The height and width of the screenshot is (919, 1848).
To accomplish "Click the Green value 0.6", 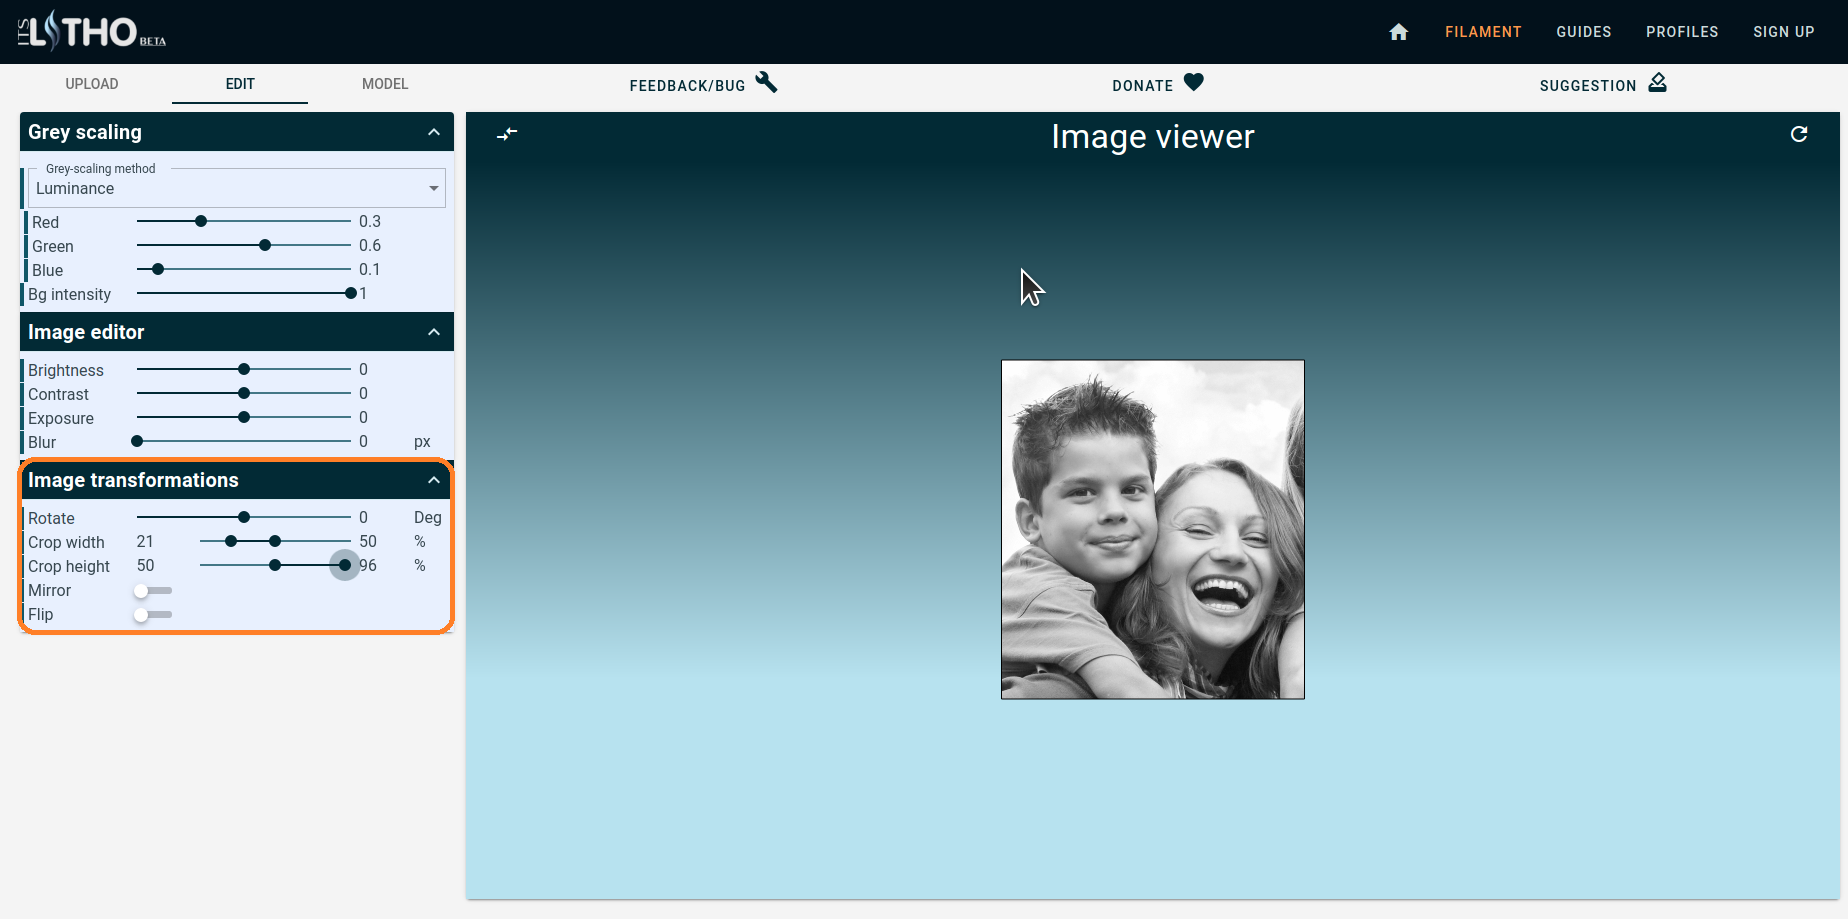I will point(370,245).
